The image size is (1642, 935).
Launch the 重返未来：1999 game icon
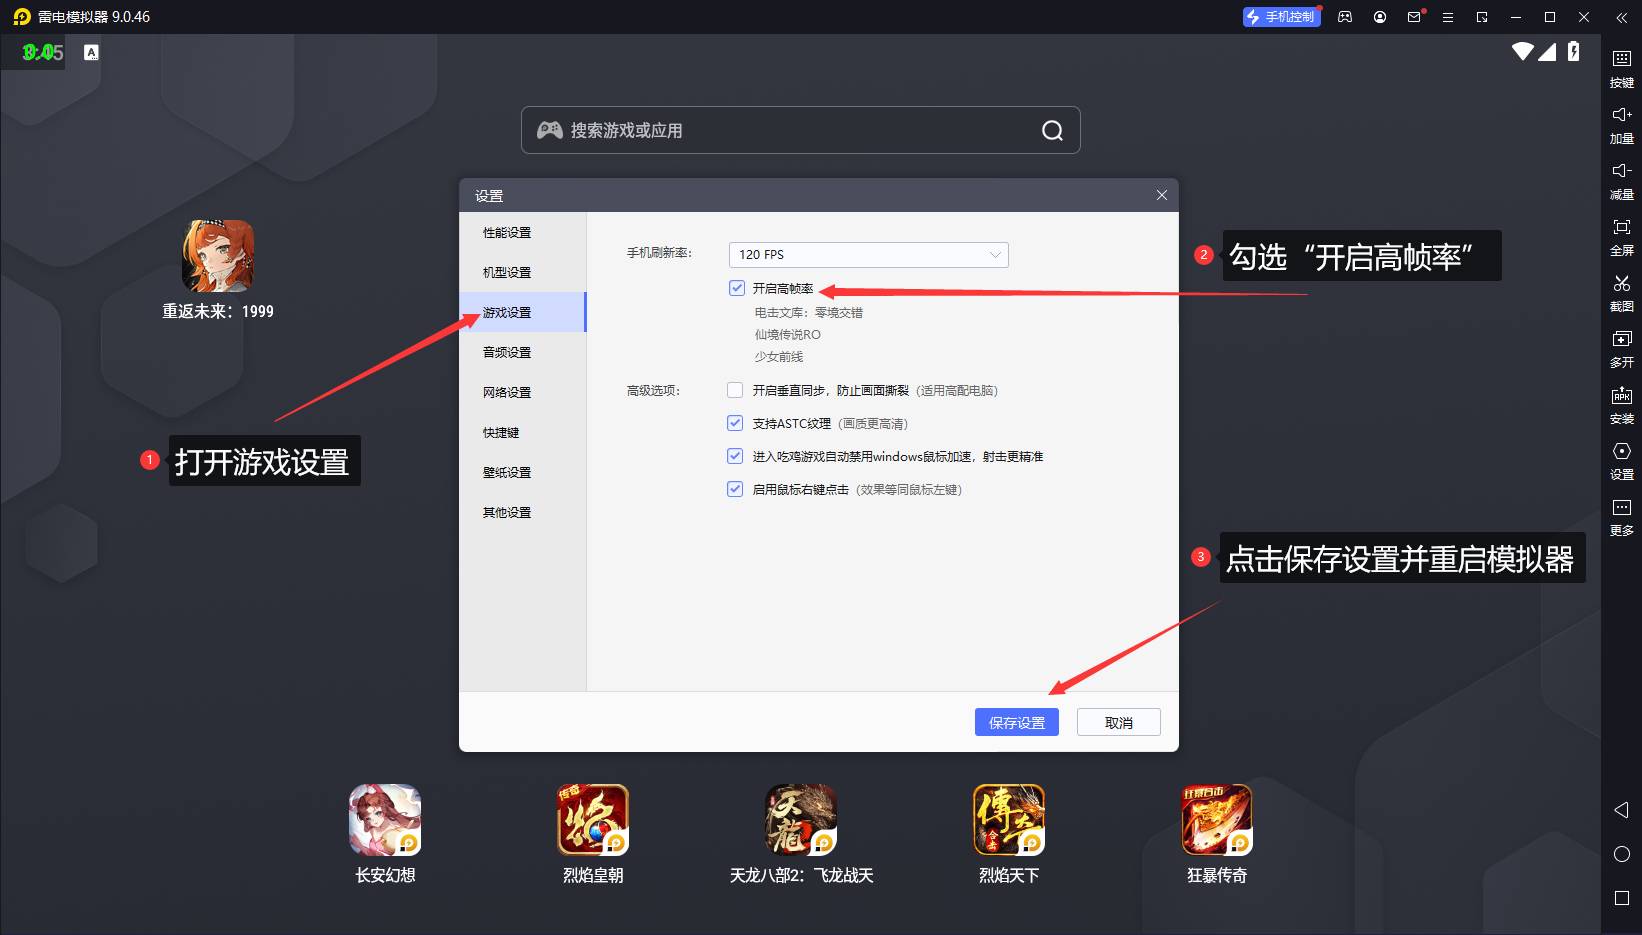click(218, 256)
